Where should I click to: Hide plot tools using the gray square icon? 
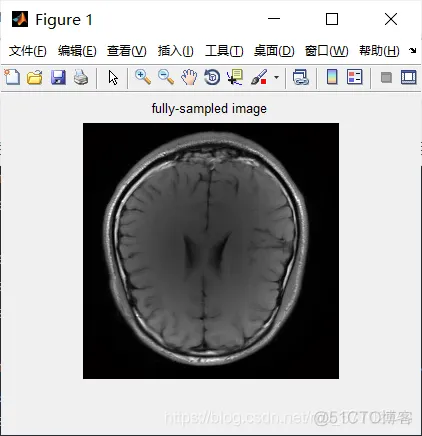[386, 78]
